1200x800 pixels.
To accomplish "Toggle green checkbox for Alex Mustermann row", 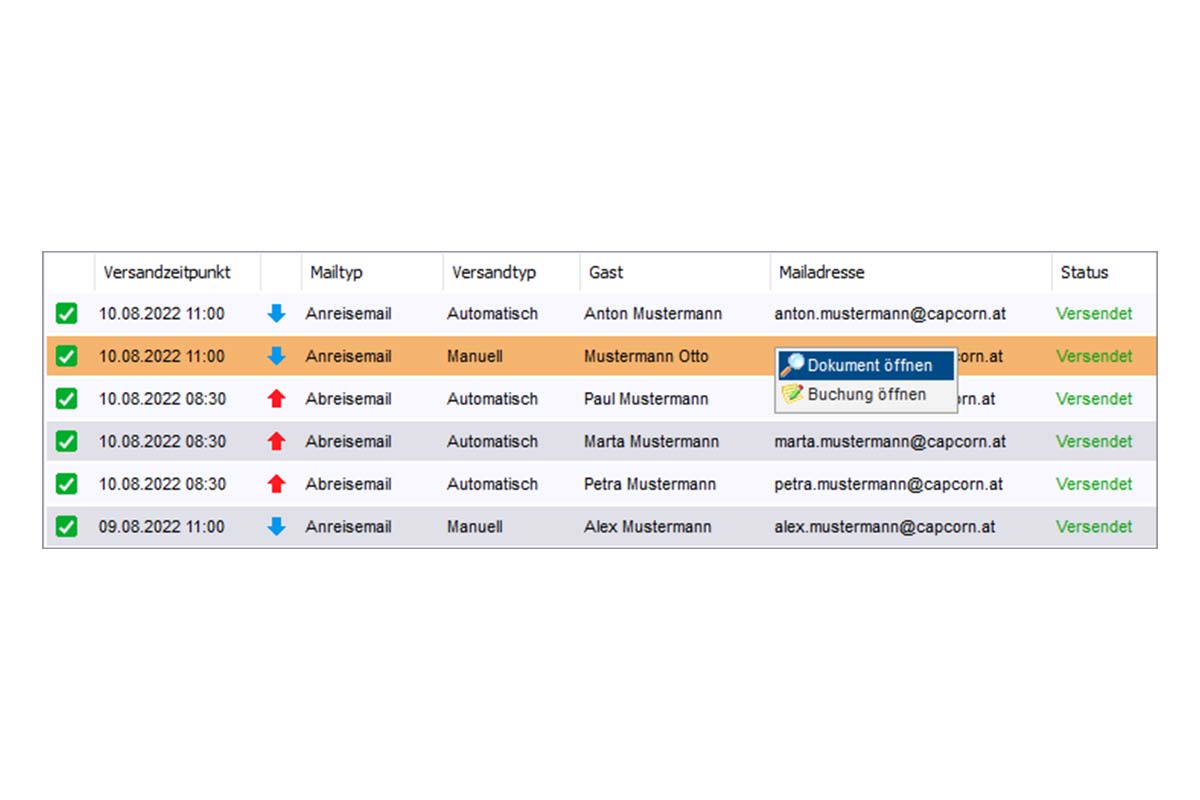I will 66,527.
